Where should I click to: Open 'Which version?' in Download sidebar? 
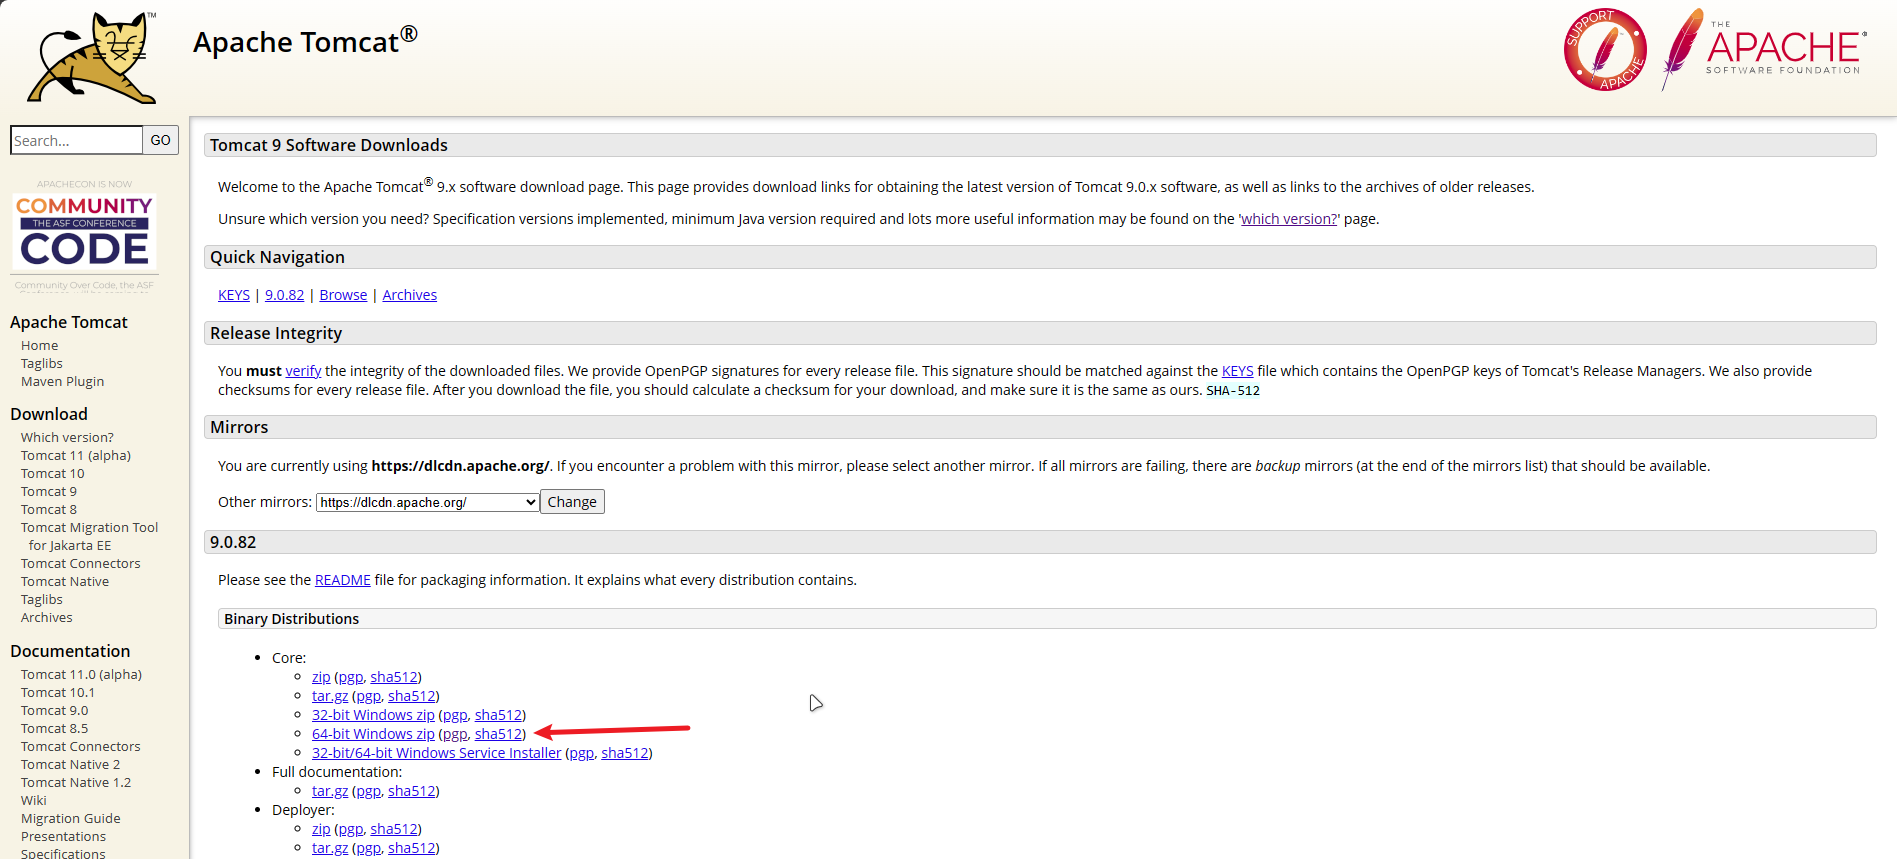coord(67,438)
